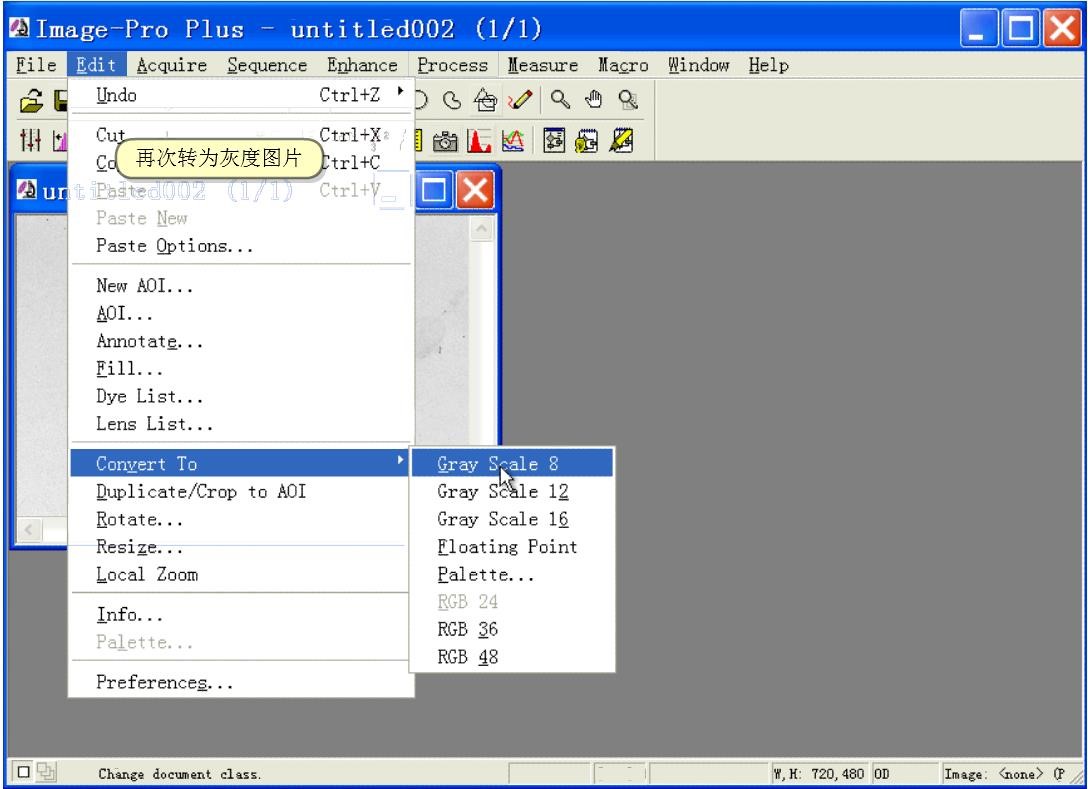Click the lightbulb page macro icon
The height and width of the screenshot is (789, 1088).
pyautogui.click(x=587, y=141)
